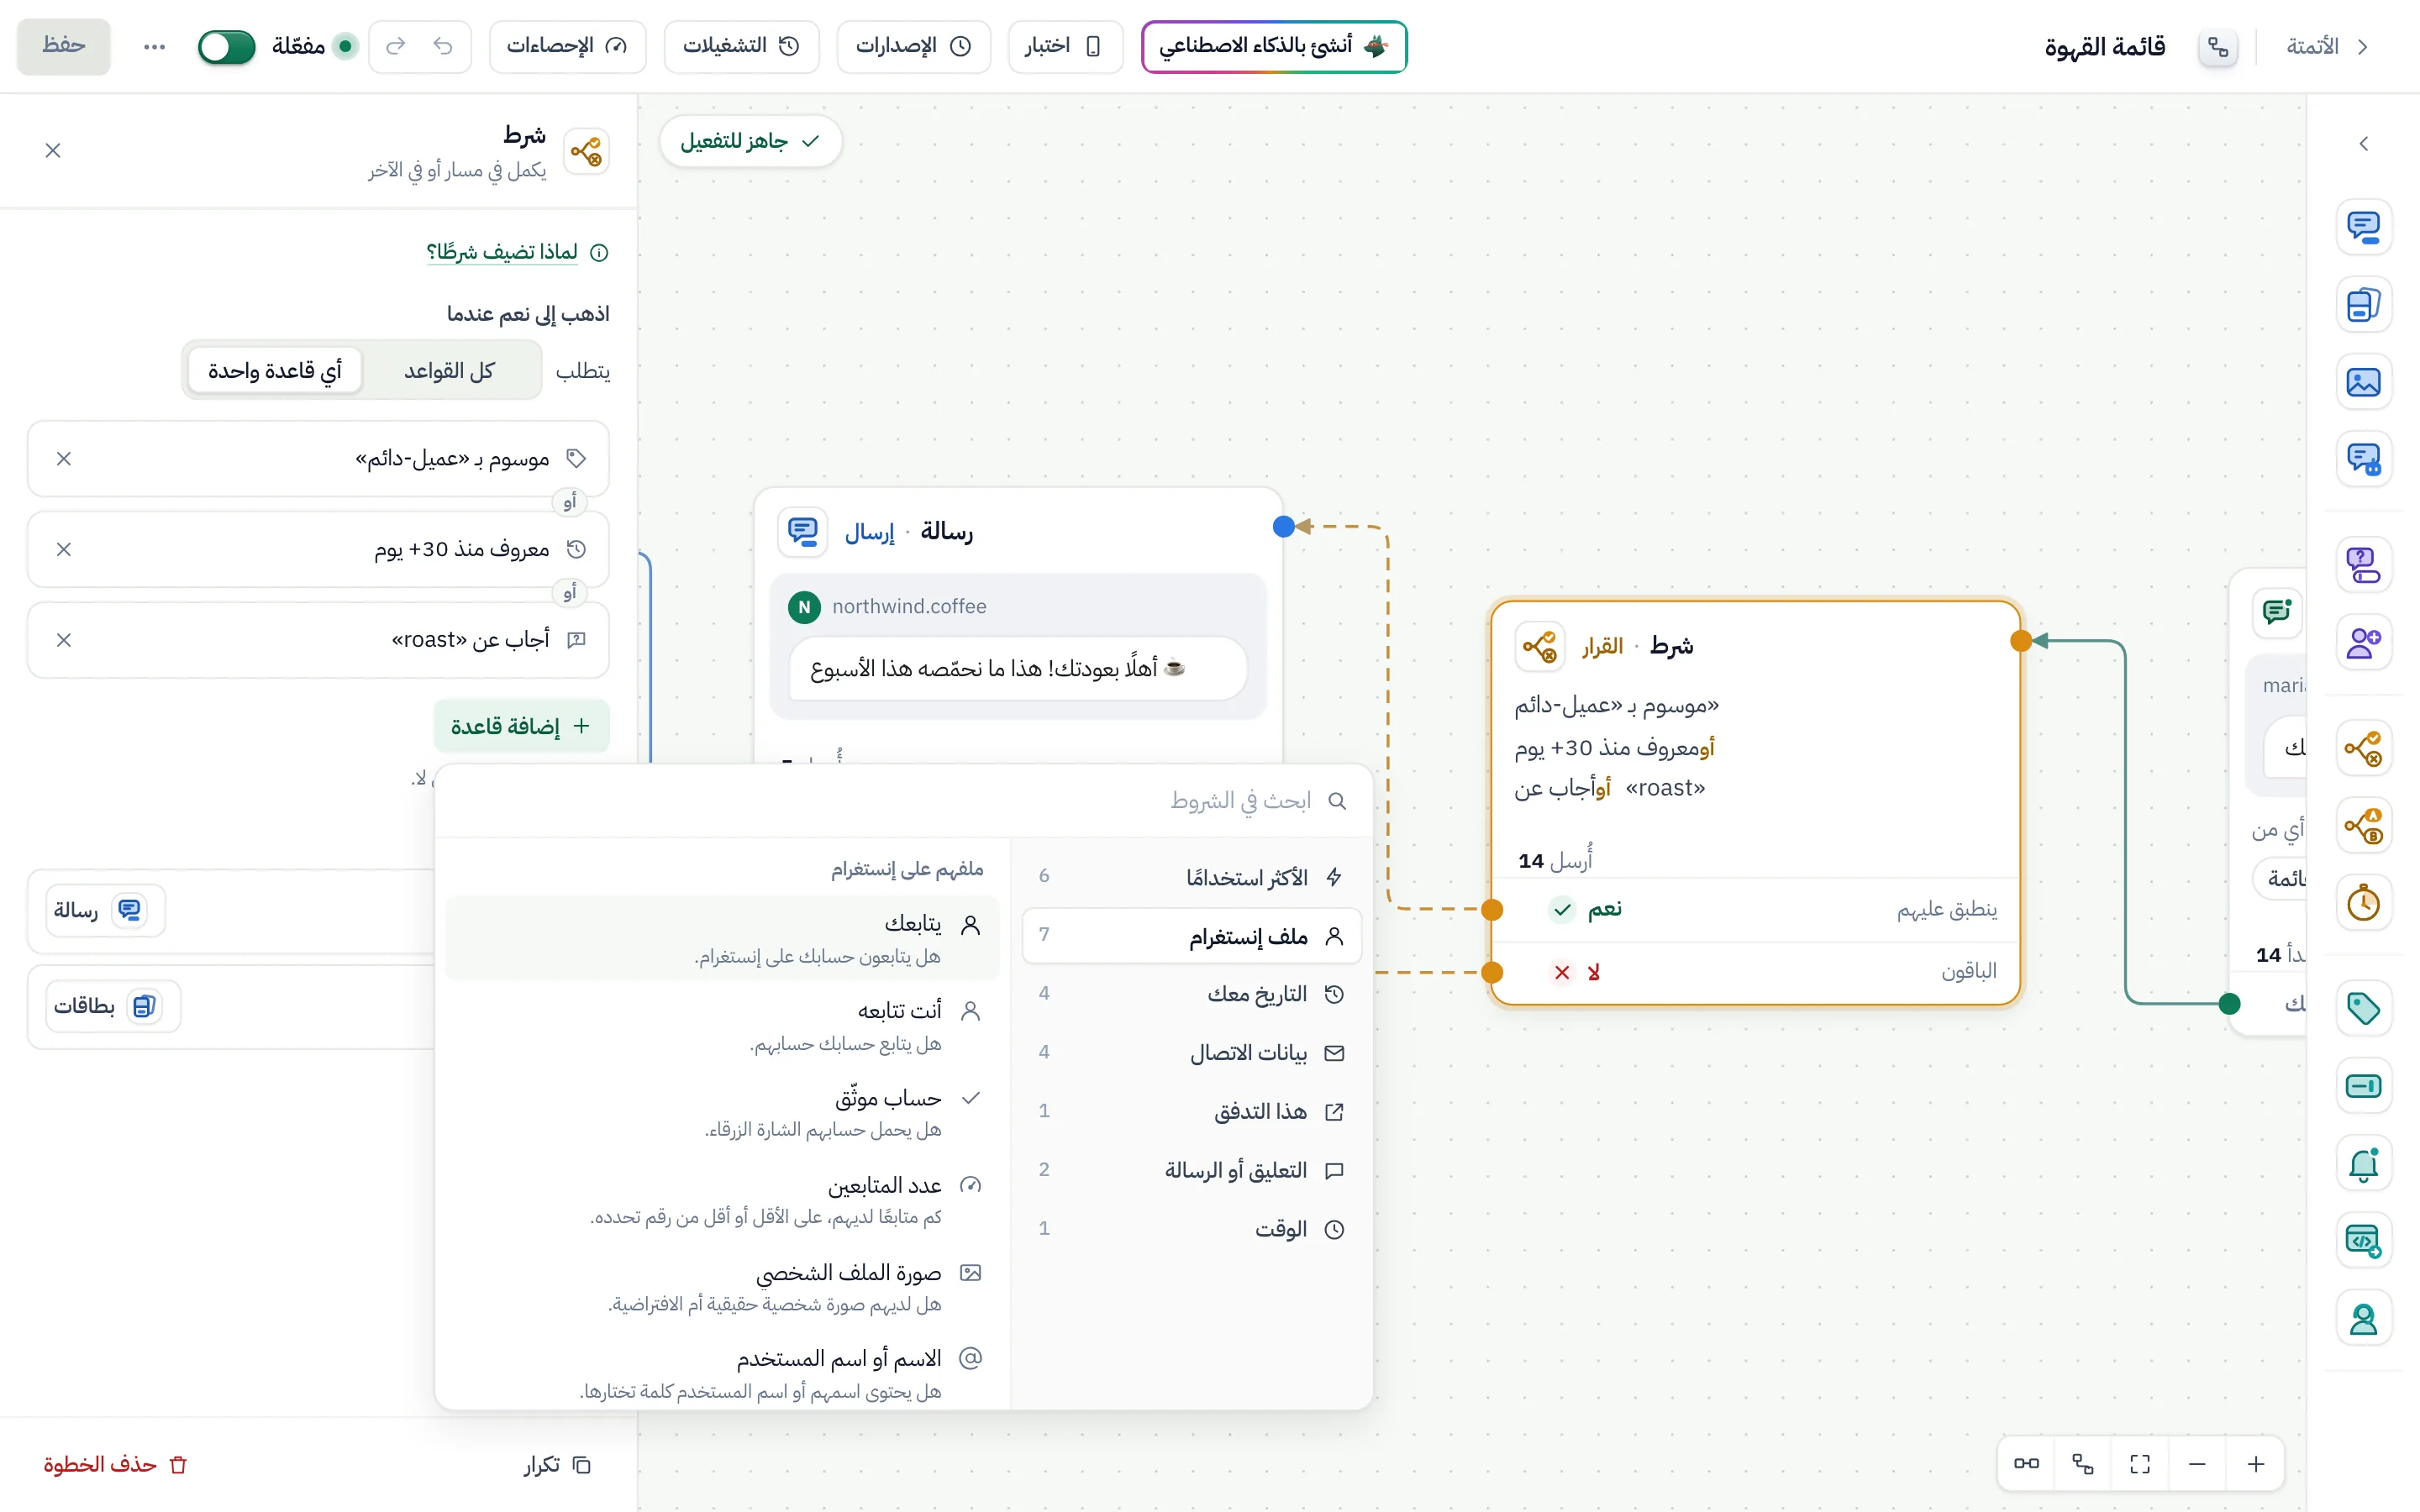Add an A/B split step
This screenshot has width=2420, height=1512.
(x=2363, y=826)
